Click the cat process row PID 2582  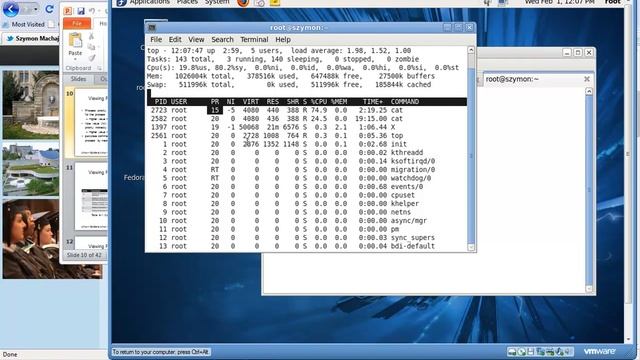point(307,119)
